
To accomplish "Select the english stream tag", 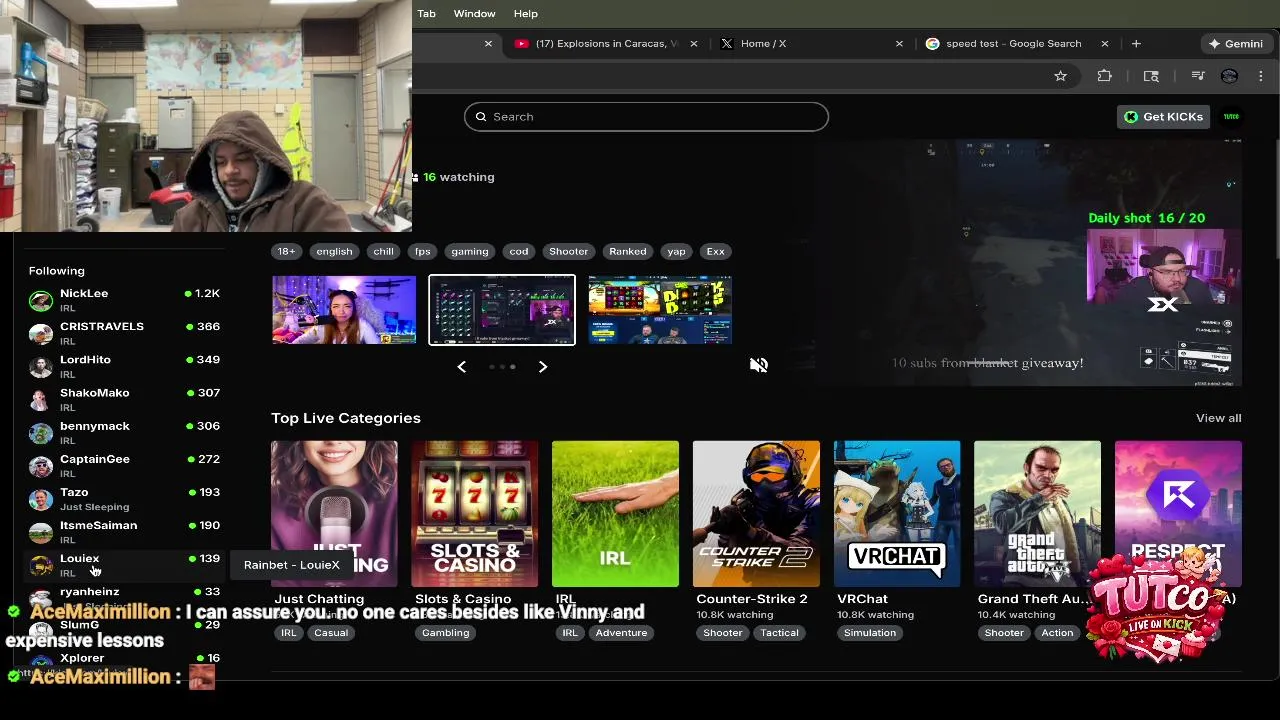I will 334,252.
